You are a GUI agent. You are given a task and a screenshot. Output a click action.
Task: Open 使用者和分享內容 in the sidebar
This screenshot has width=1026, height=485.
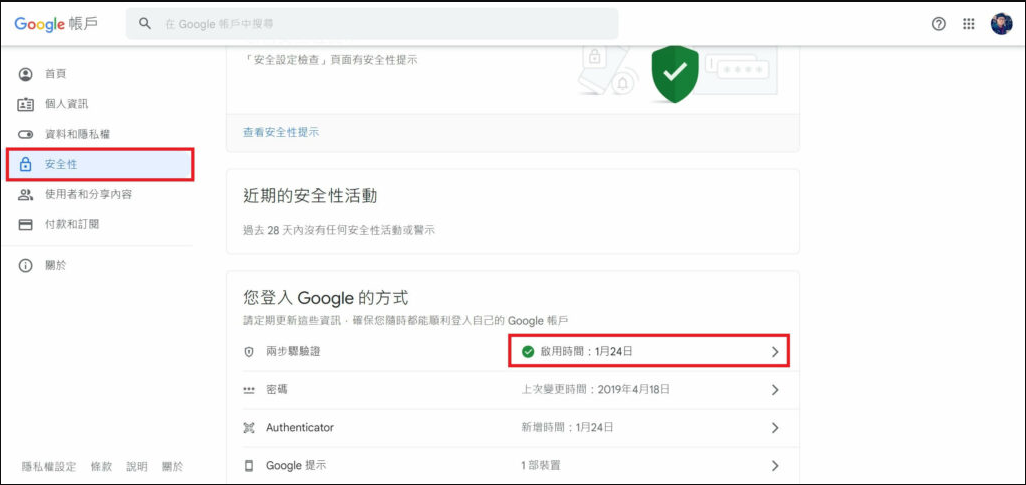coord(88,194)
